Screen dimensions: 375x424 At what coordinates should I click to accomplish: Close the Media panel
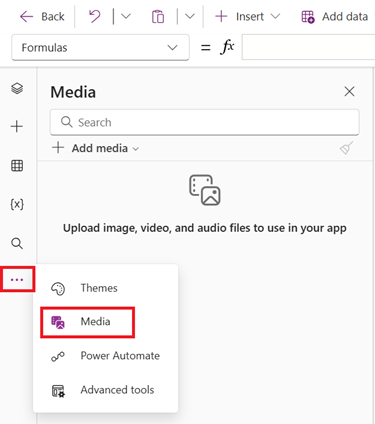(x=349, y=91)
